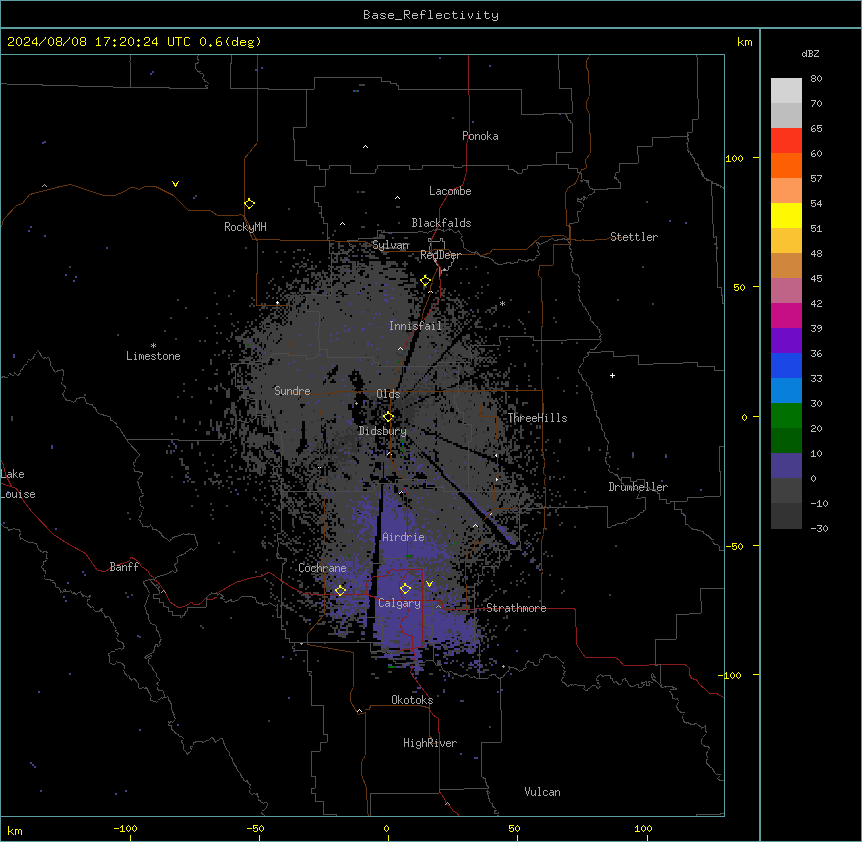Click the Lacombe city label
The width and height of the screenshot is (862, 842).
450,191
